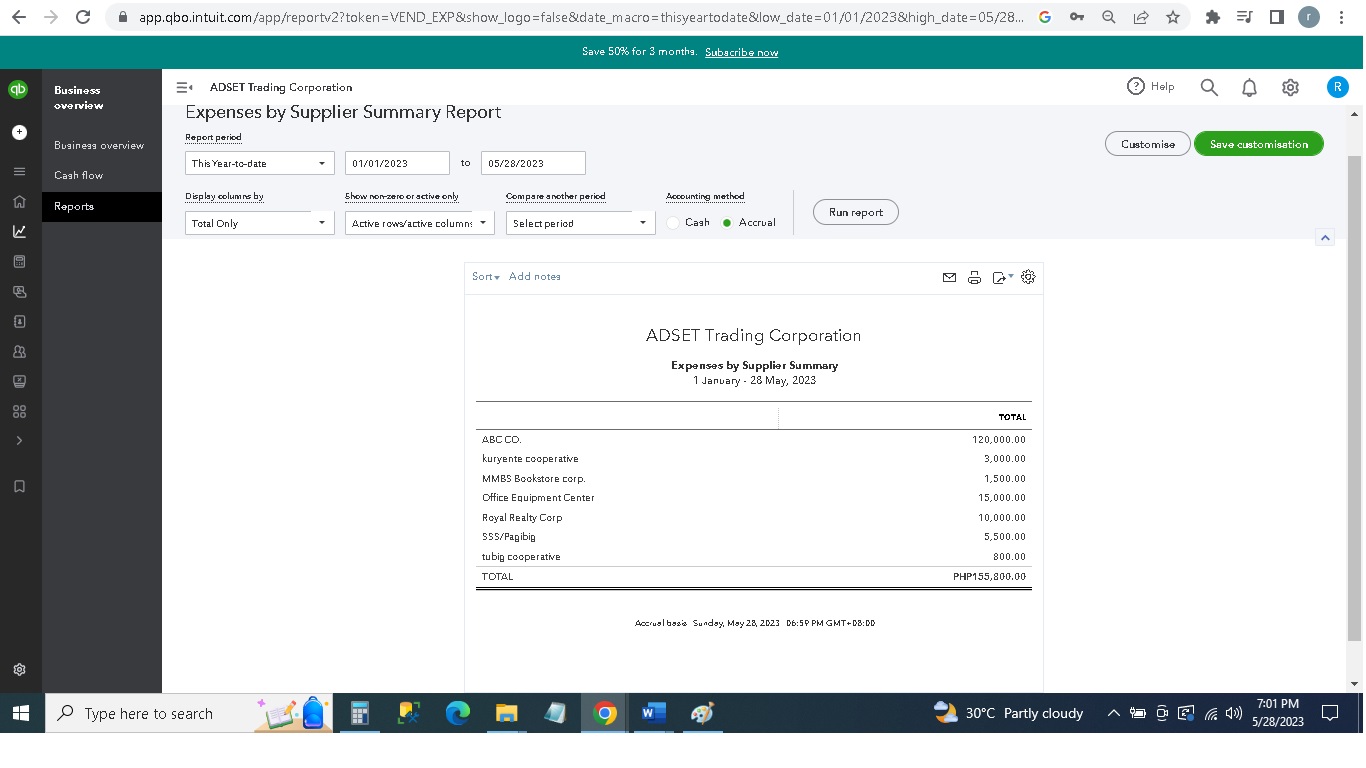Screen dimensions: 1366x768
Task: Click the home icon in left rail
Action: point(19,201)
